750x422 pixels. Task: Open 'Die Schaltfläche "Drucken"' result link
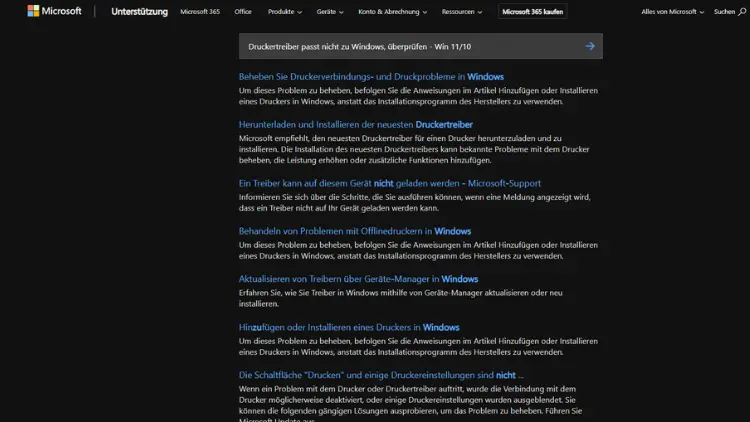[381, 375]
